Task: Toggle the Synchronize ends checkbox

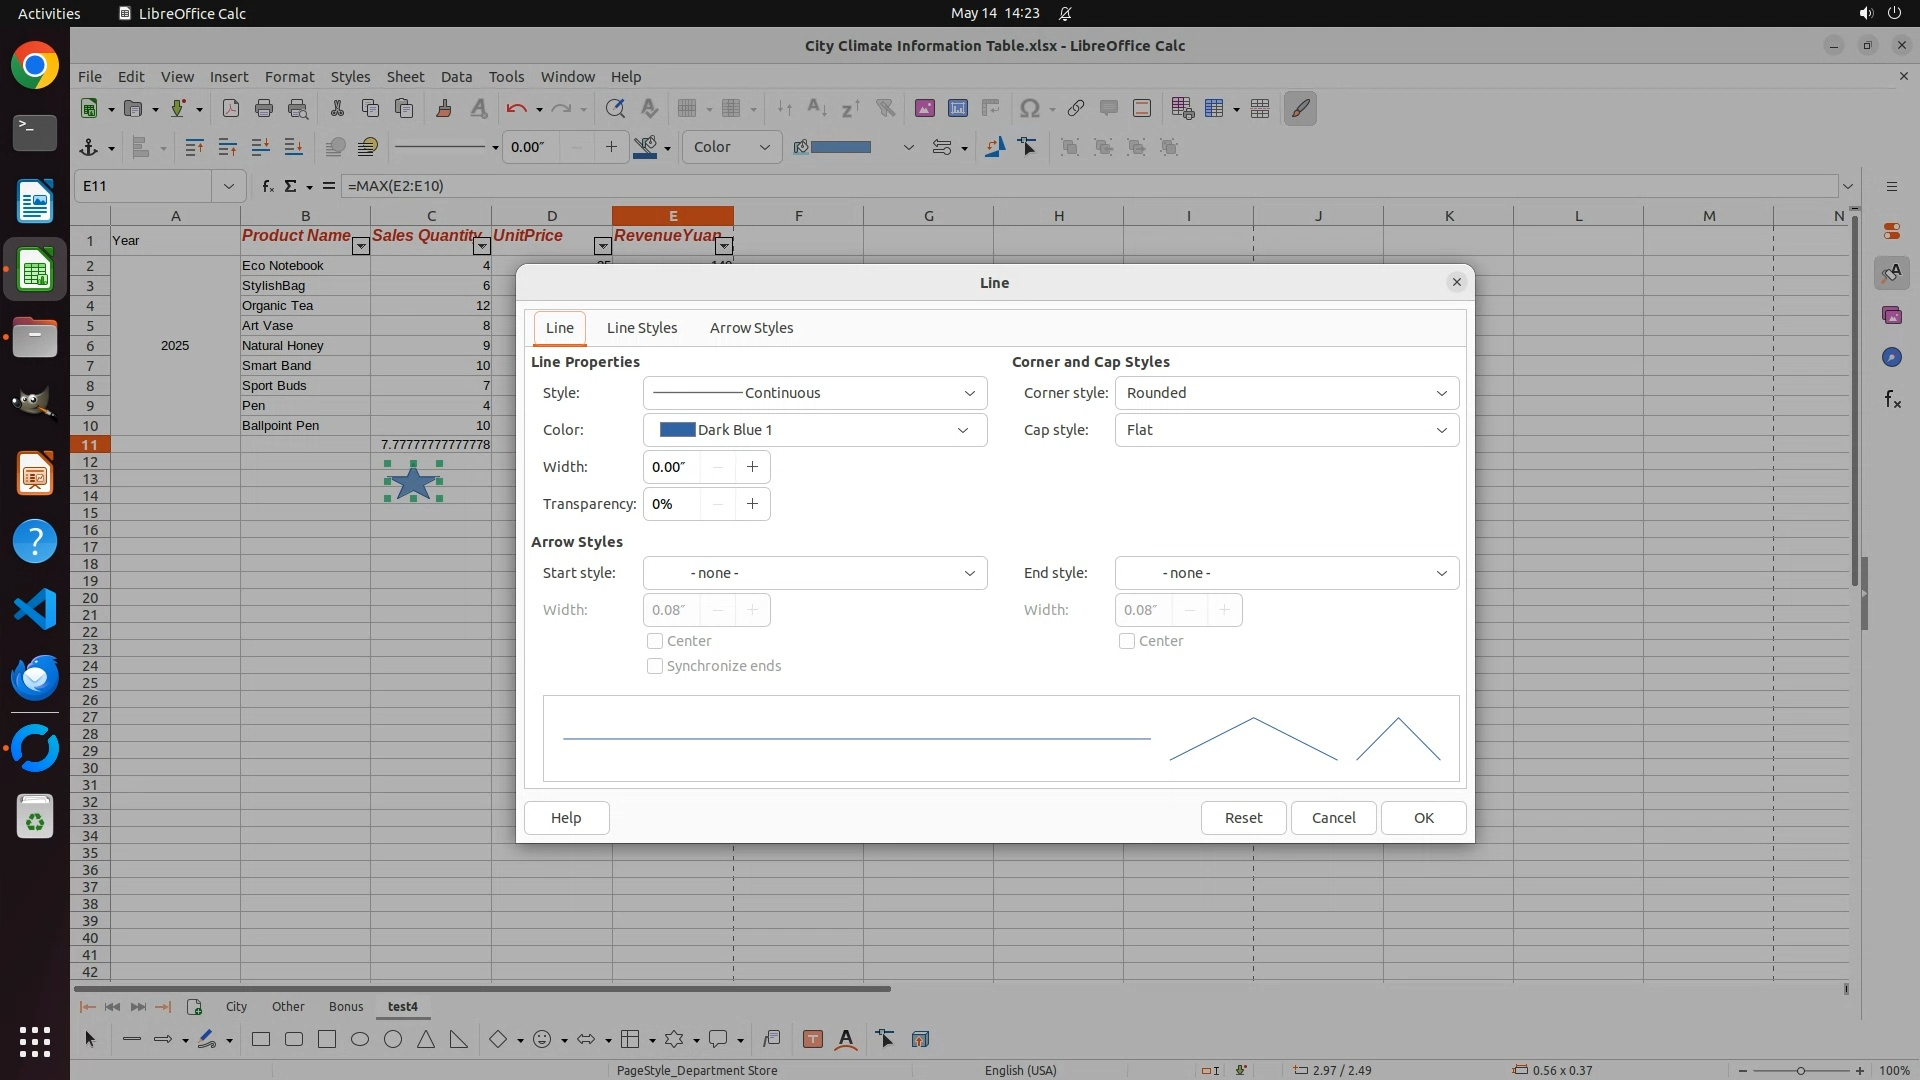Action: tap(655, 666)
